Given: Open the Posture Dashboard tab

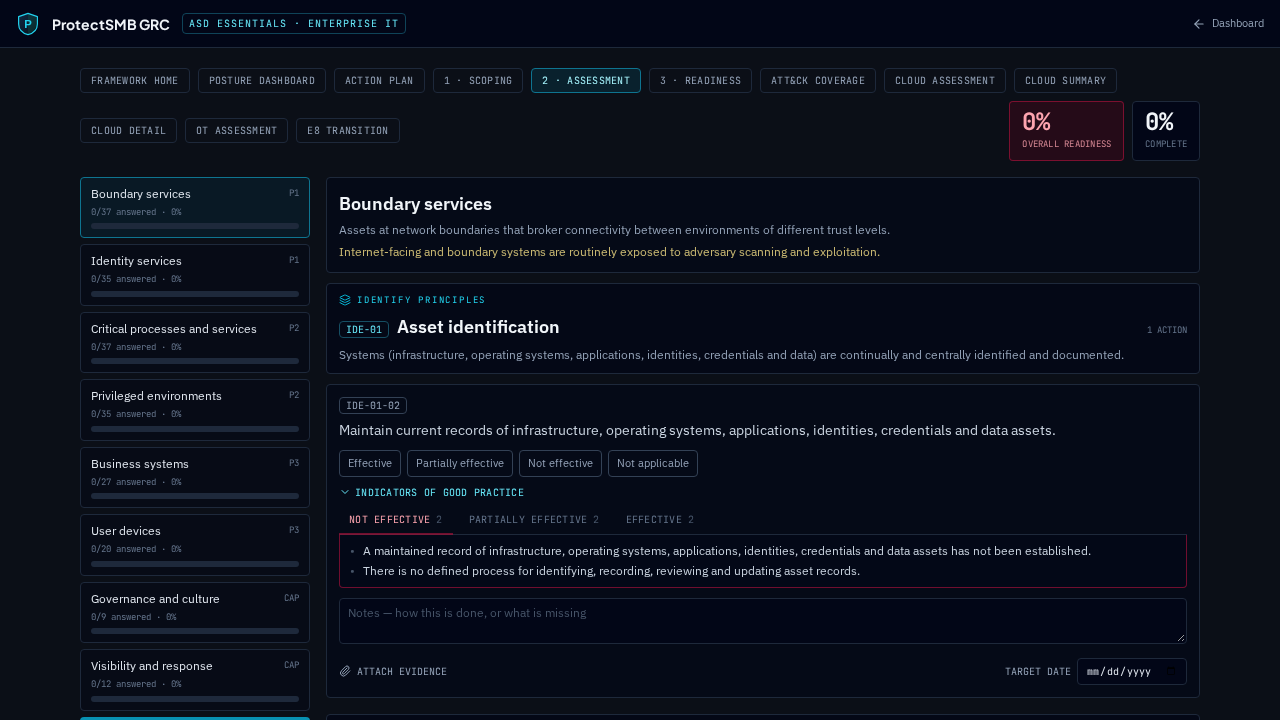Looking at the screenshot, I should click(x=262, y=81).
